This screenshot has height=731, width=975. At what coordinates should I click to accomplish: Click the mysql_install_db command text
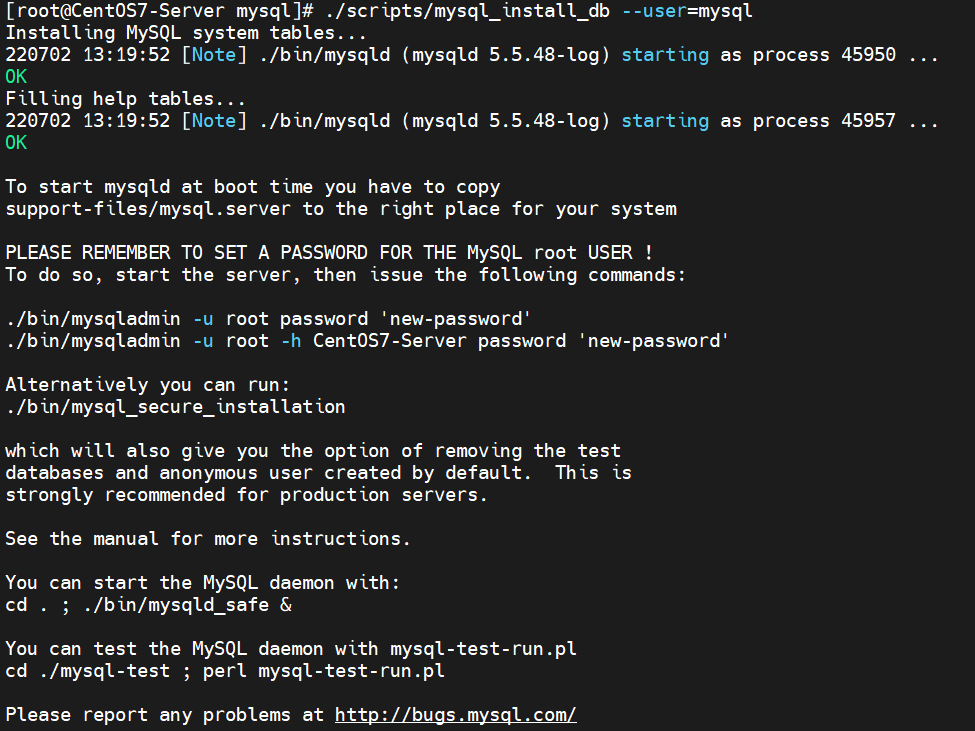point(468,11)
